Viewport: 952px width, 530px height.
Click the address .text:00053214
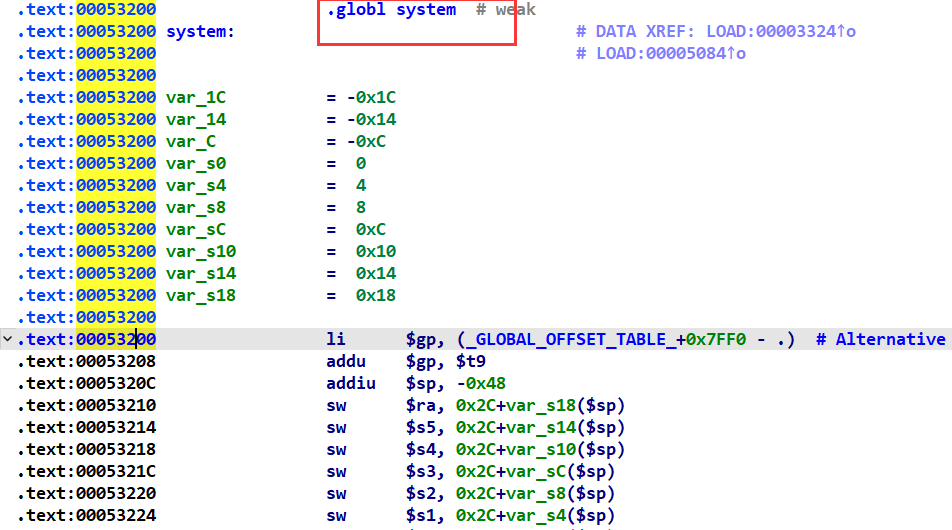[x=87, y=427]
